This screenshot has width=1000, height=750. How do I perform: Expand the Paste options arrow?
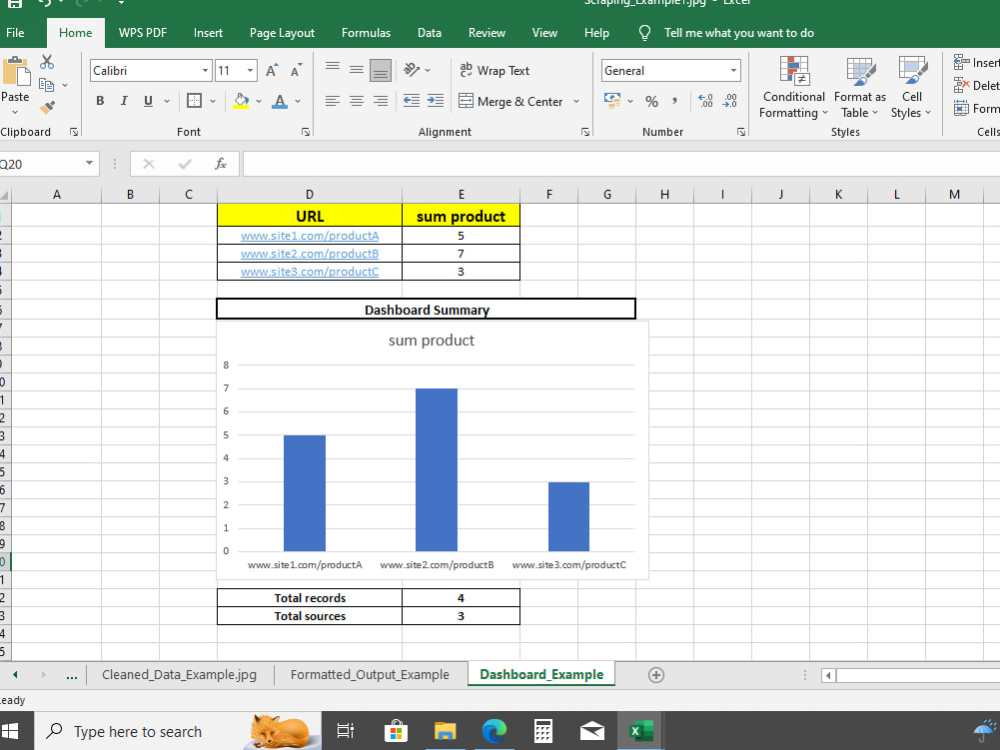click(x=15, y=112)
